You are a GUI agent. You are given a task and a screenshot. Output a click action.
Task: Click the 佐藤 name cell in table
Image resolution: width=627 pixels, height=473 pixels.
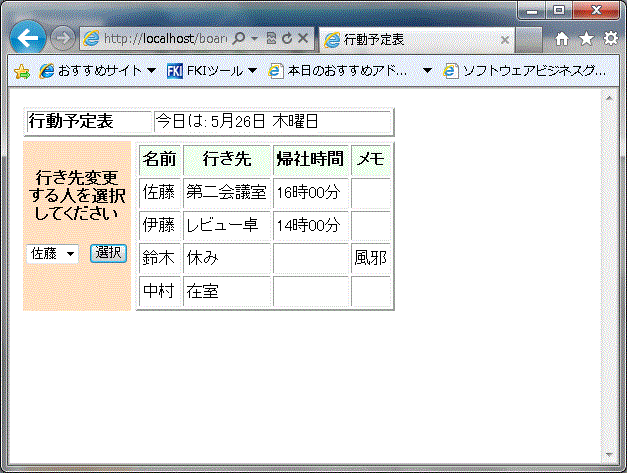pyautogui.click(x=160, y=193)
